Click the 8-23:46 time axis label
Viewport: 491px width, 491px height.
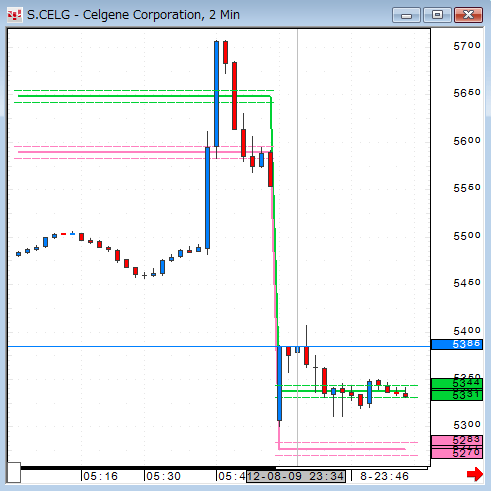(384, 476)
